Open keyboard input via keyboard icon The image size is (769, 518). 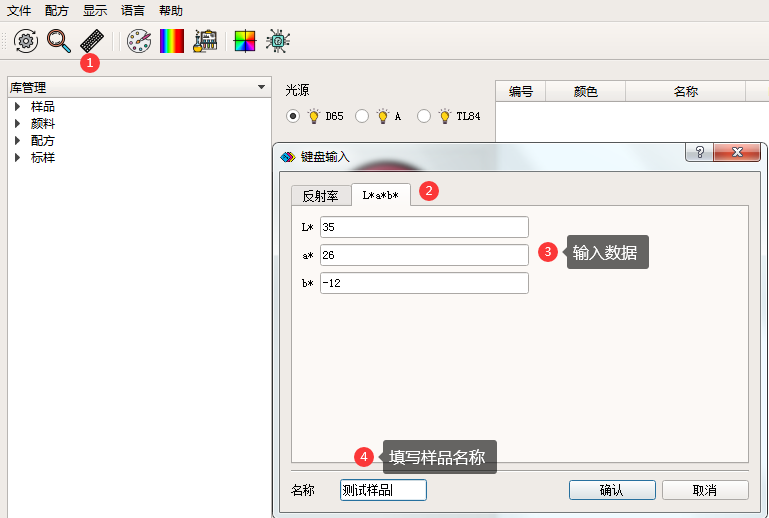tap(92, 41)
